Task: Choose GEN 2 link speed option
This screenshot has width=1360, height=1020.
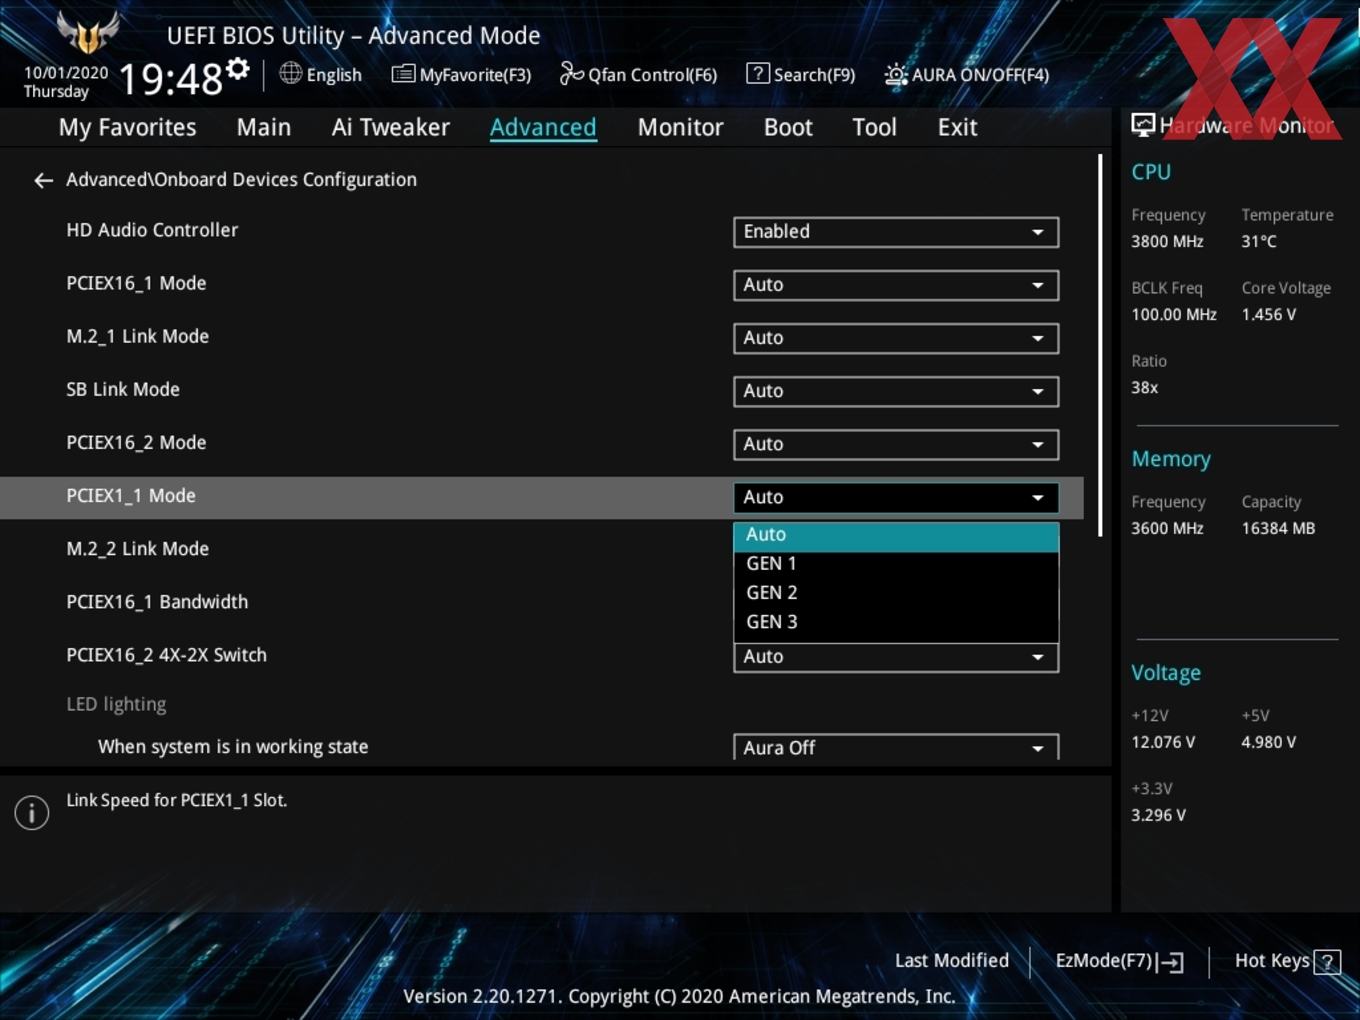Action: (896, 593)
